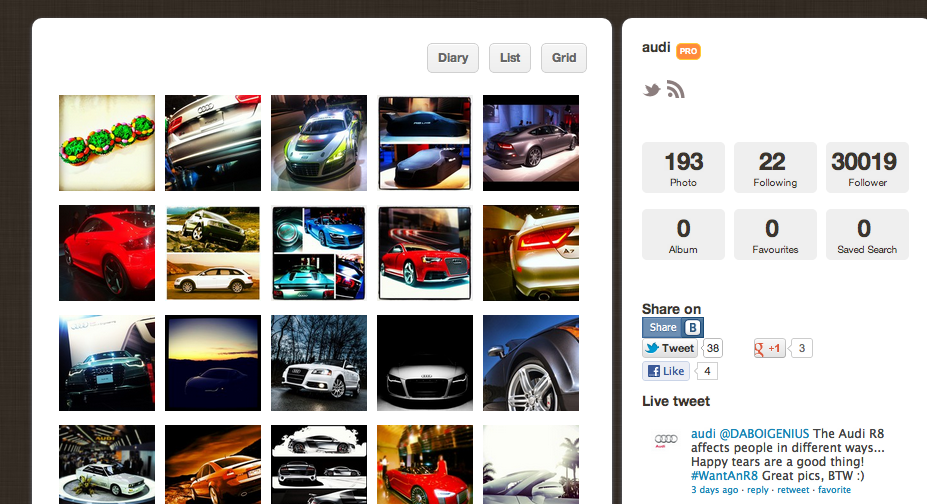Open the blue R8 collage thumbnail
Viewport: 927px width, 504px height.
(x=319, y=253)
